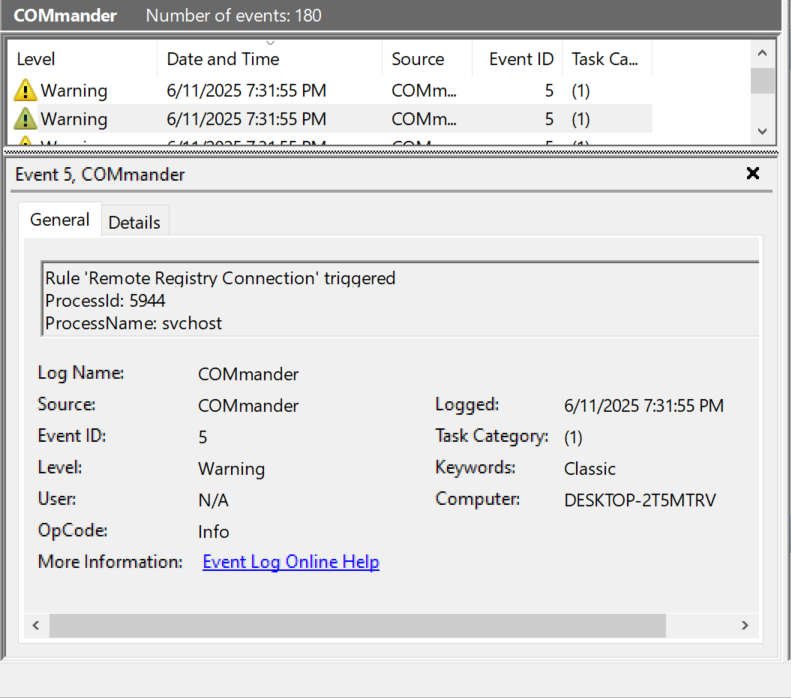The height and width of the screenshot is (698, 791).
Task: Click the sort chevron above Date and Time
Action: (x=270, y=43)
